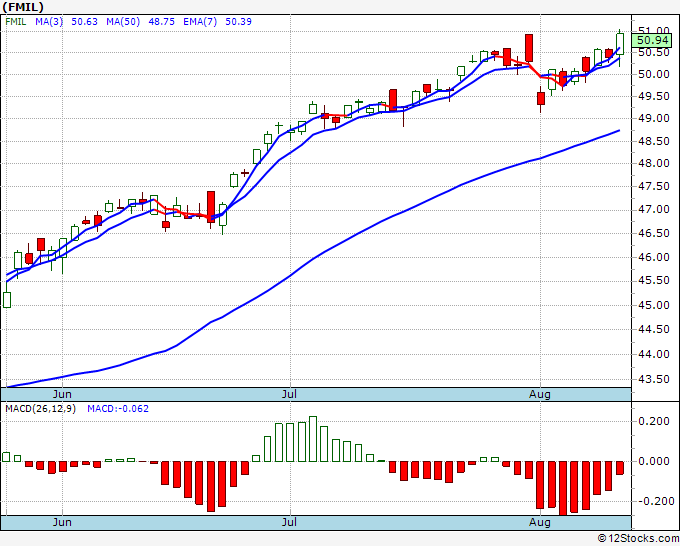Select the FMIL legend label
The height and width of the screenshot is (546, 680).
tap(16, 22)
